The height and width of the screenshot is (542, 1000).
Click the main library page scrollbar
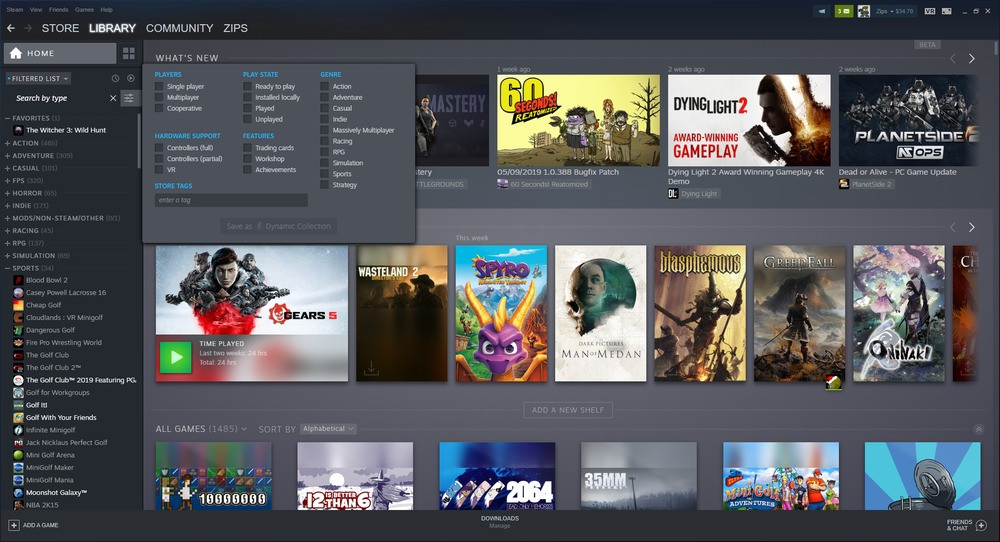pyautogui.click(x=996, y=48)
